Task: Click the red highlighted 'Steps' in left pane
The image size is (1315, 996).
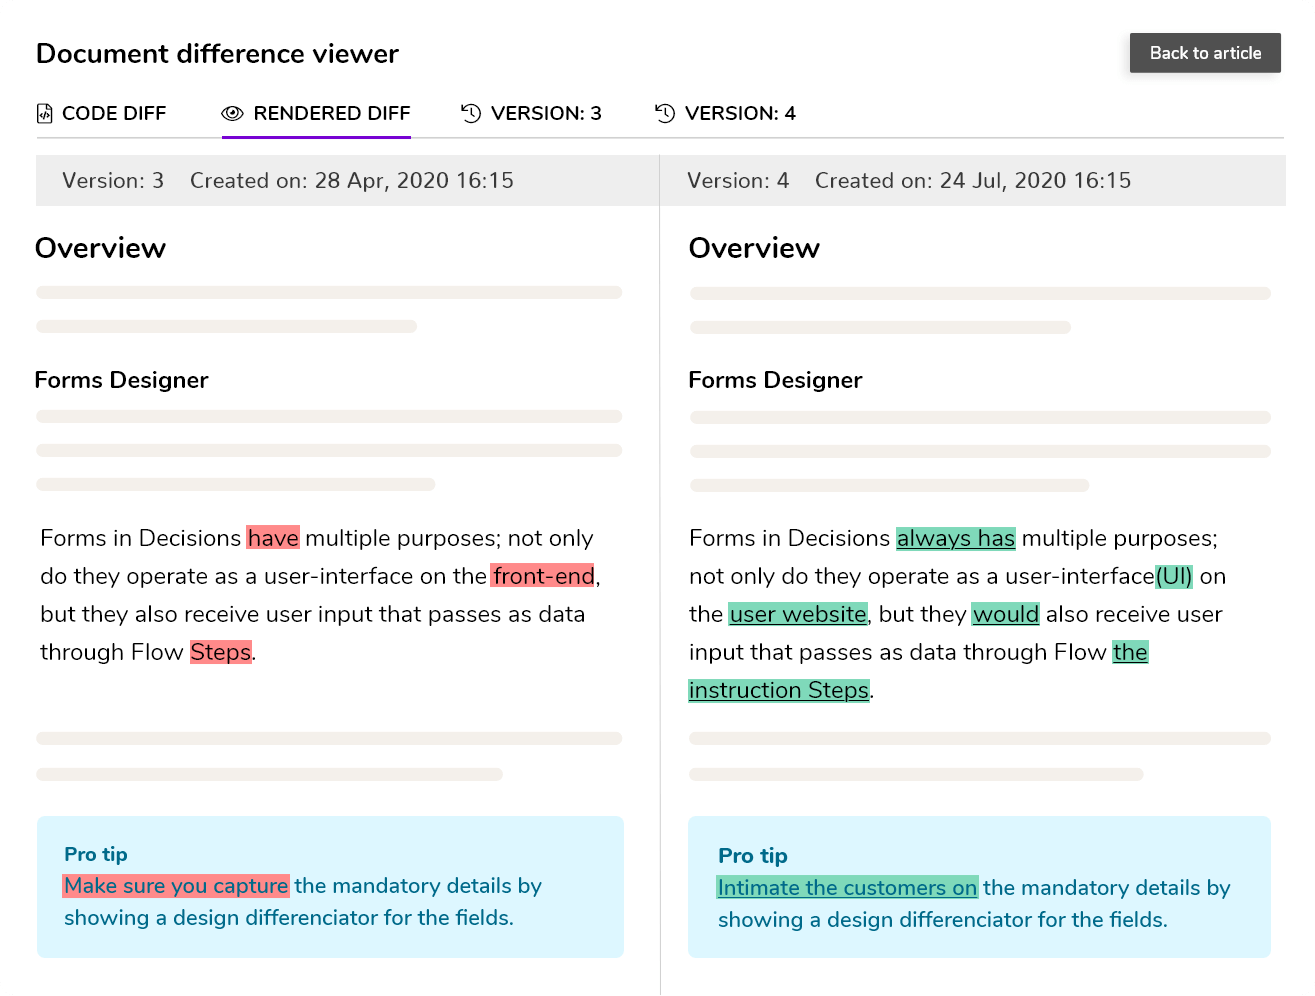Action: click(x=221, y=653)
